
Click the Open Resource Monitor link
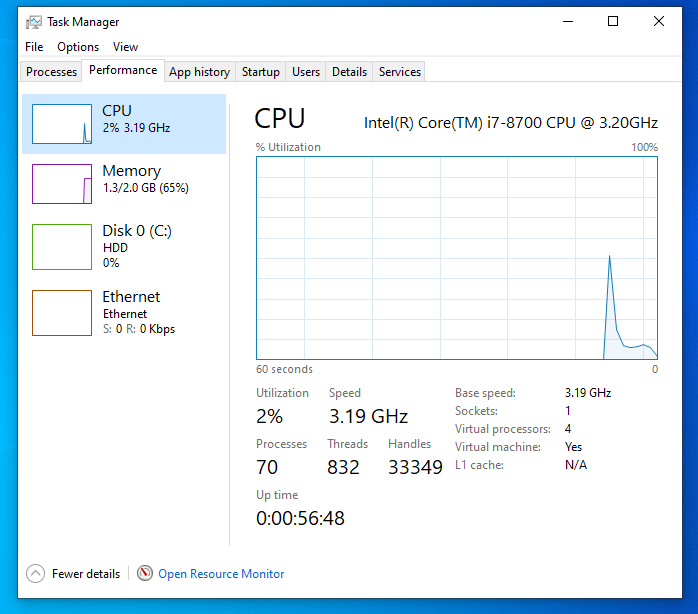pyautogui.click(x=221, y=574)
